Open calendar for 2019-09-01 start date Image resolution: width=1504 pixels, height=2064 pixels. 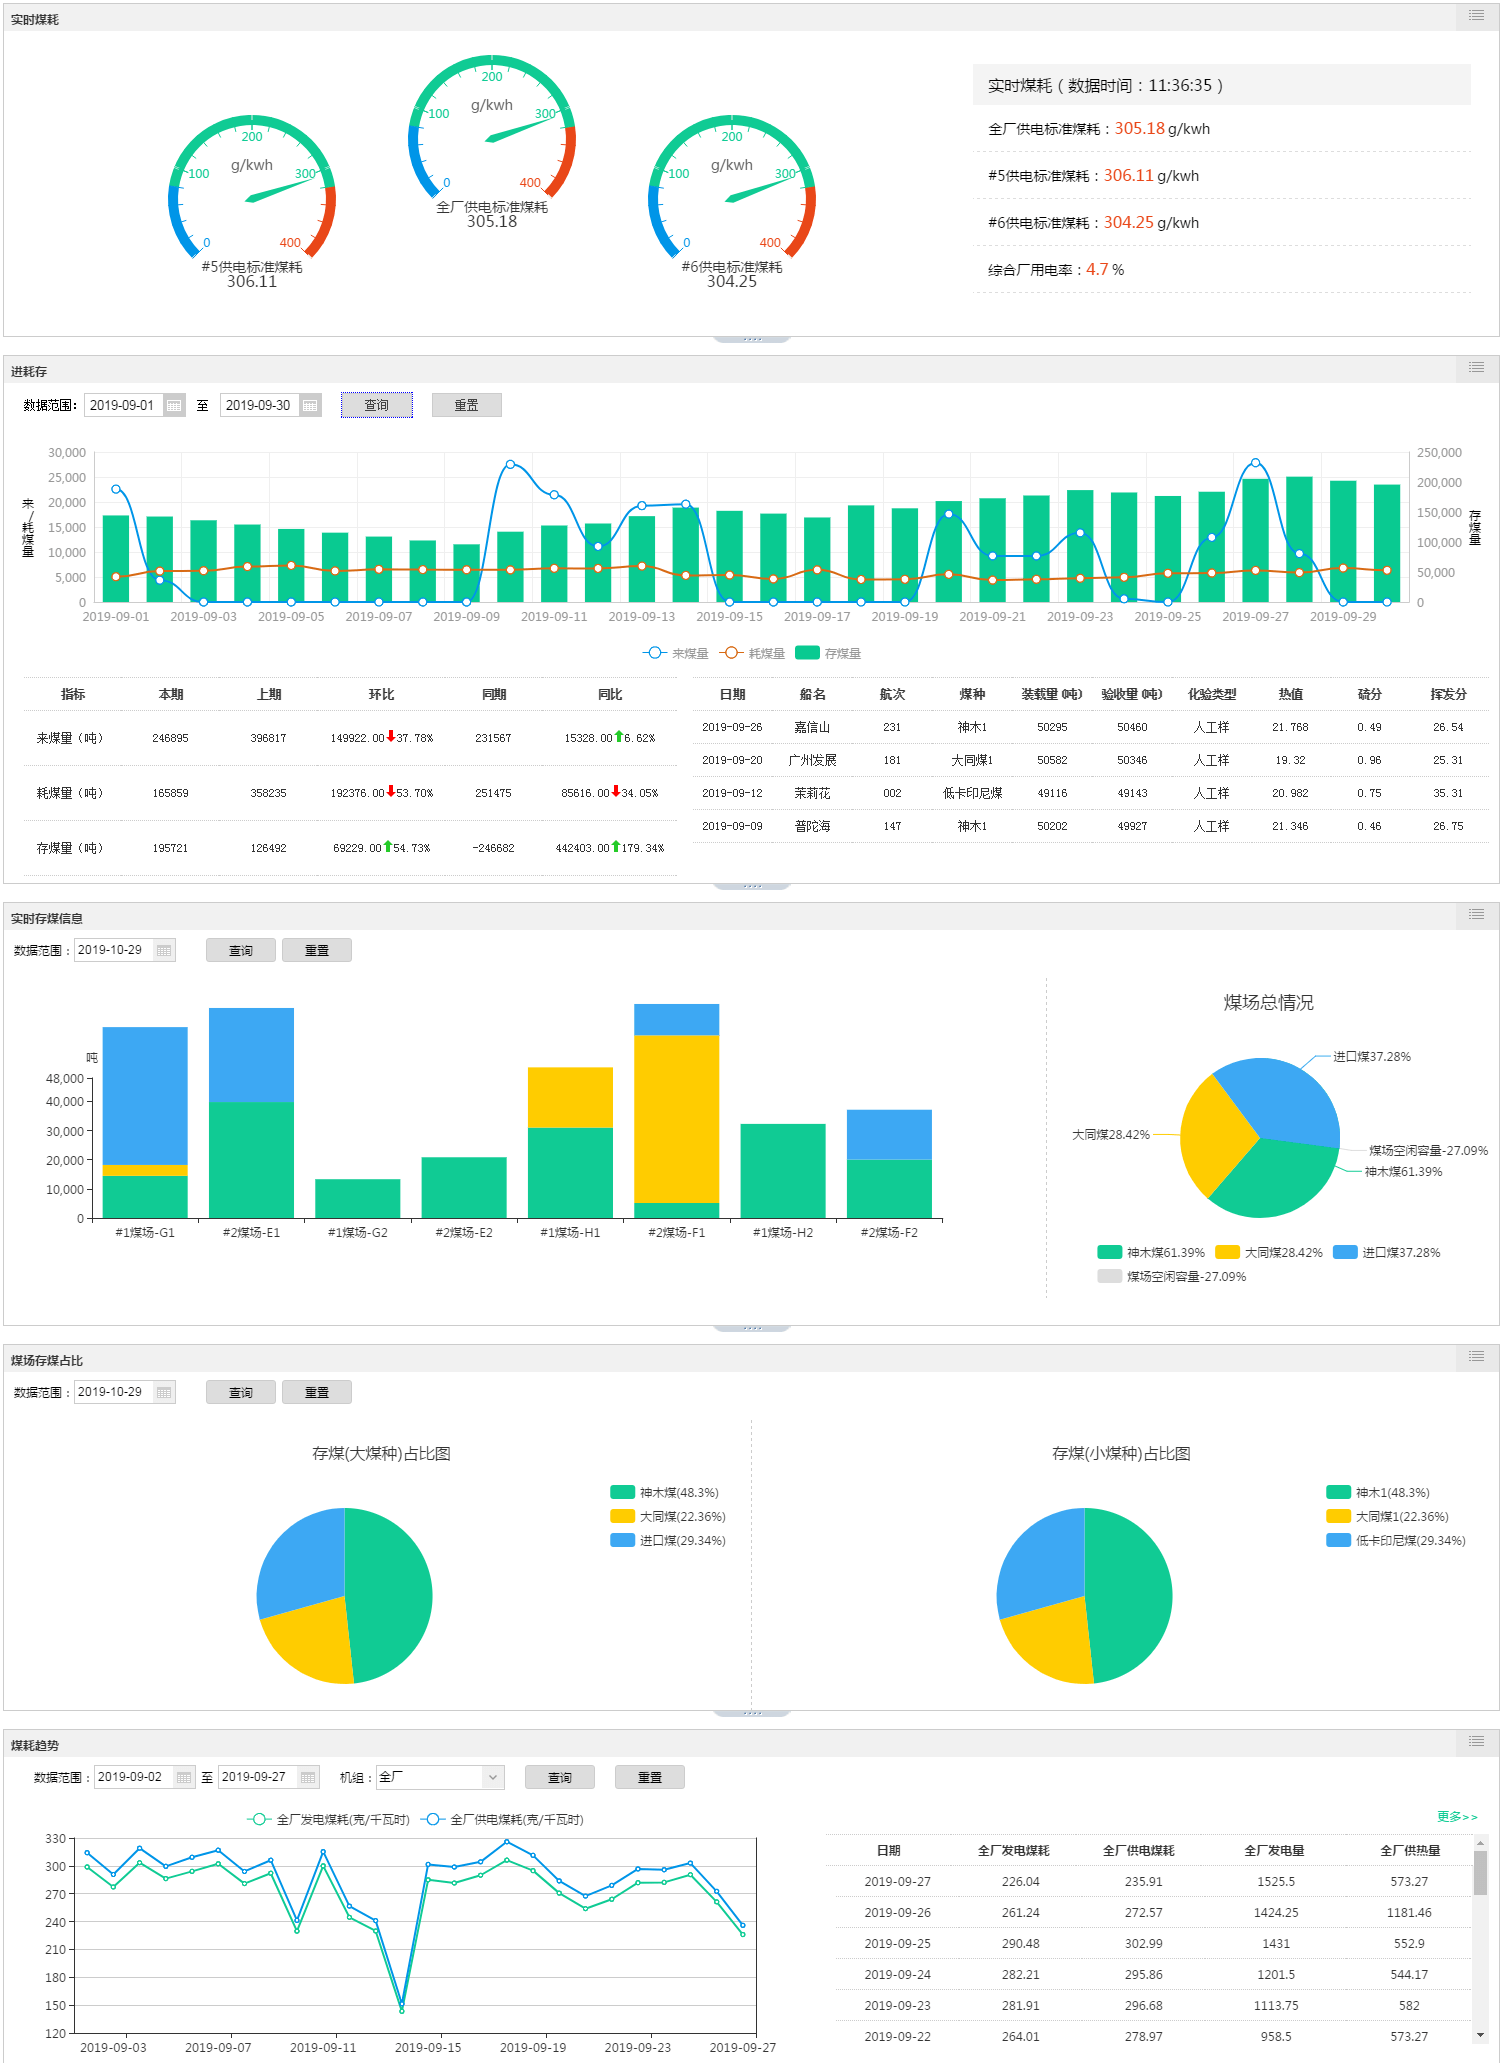(174, 406)
